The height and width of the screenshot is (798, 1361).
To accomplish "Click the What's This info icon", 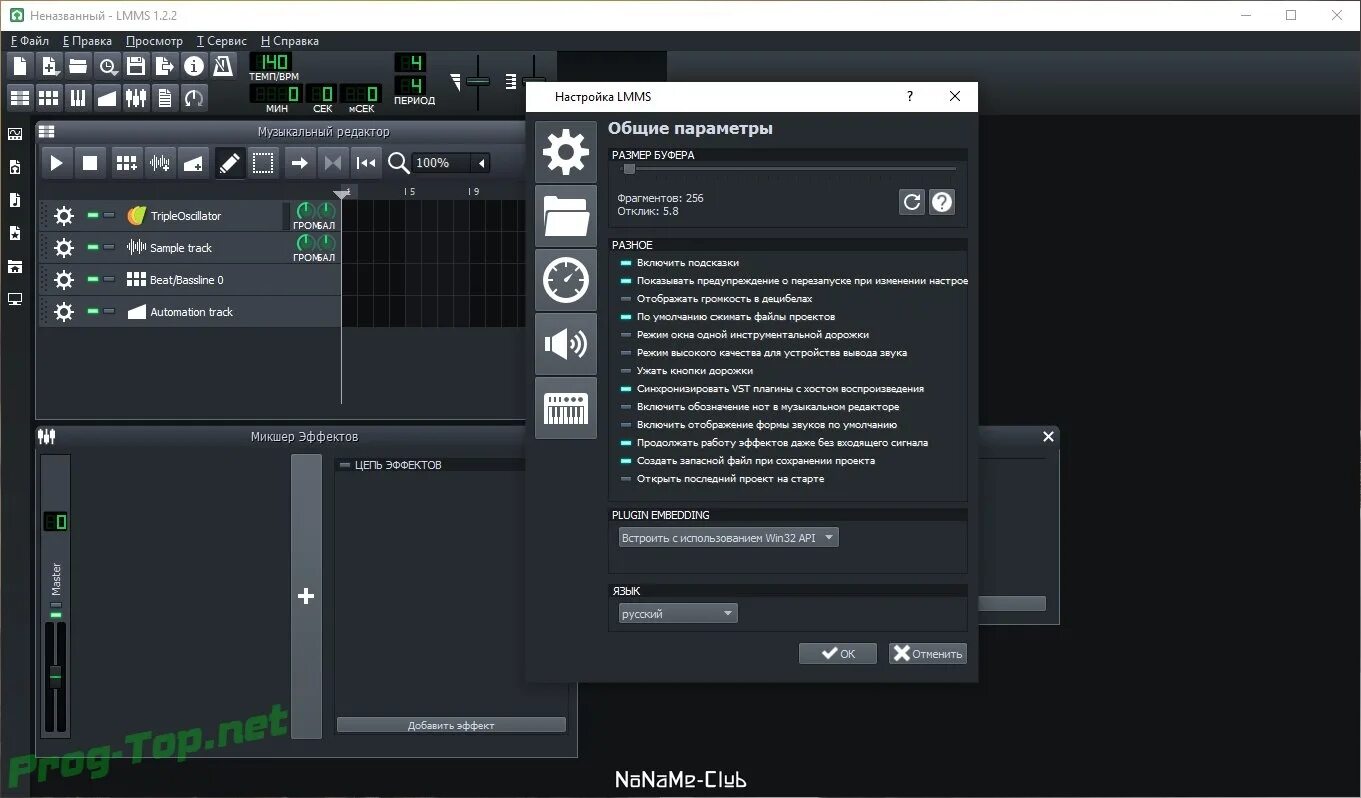I will pyautogui.click(x=194, y=66).
